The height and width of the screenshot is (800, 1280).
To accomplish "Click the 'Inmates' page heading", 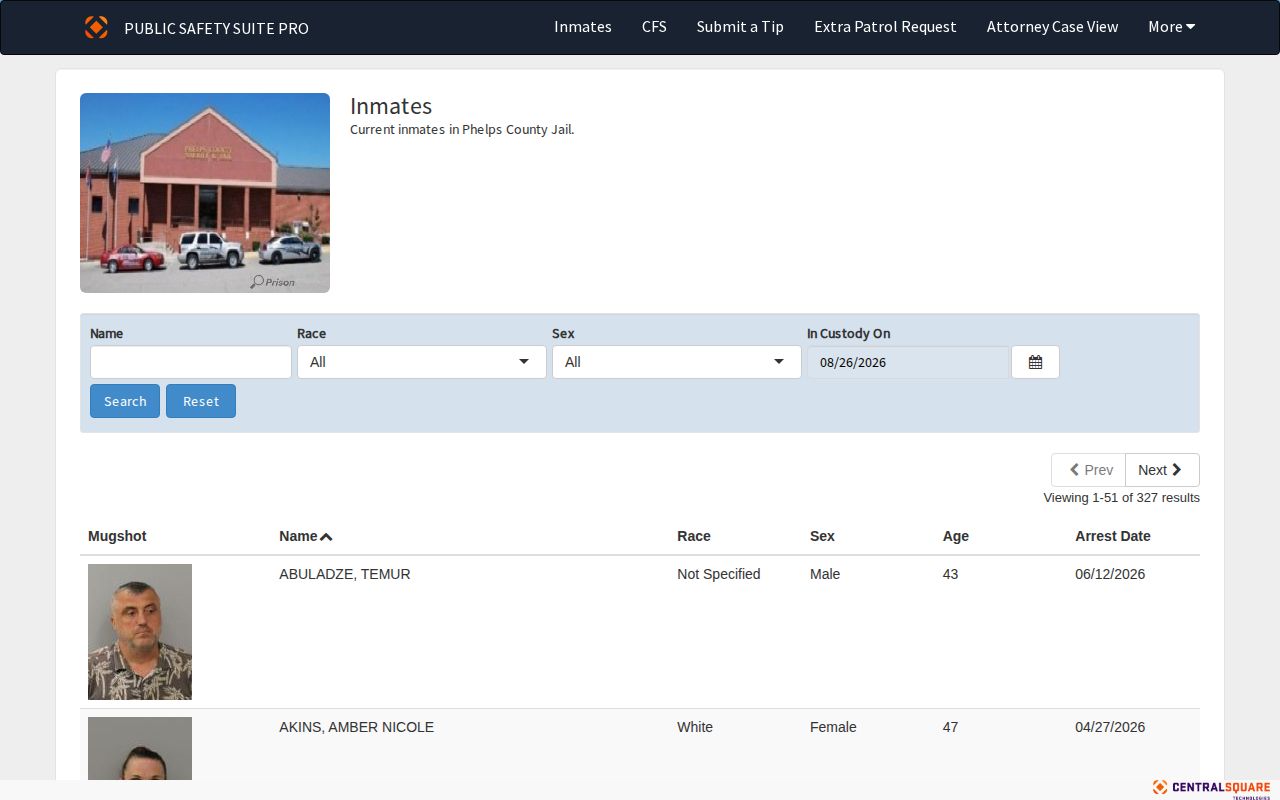I will [391, 106].
